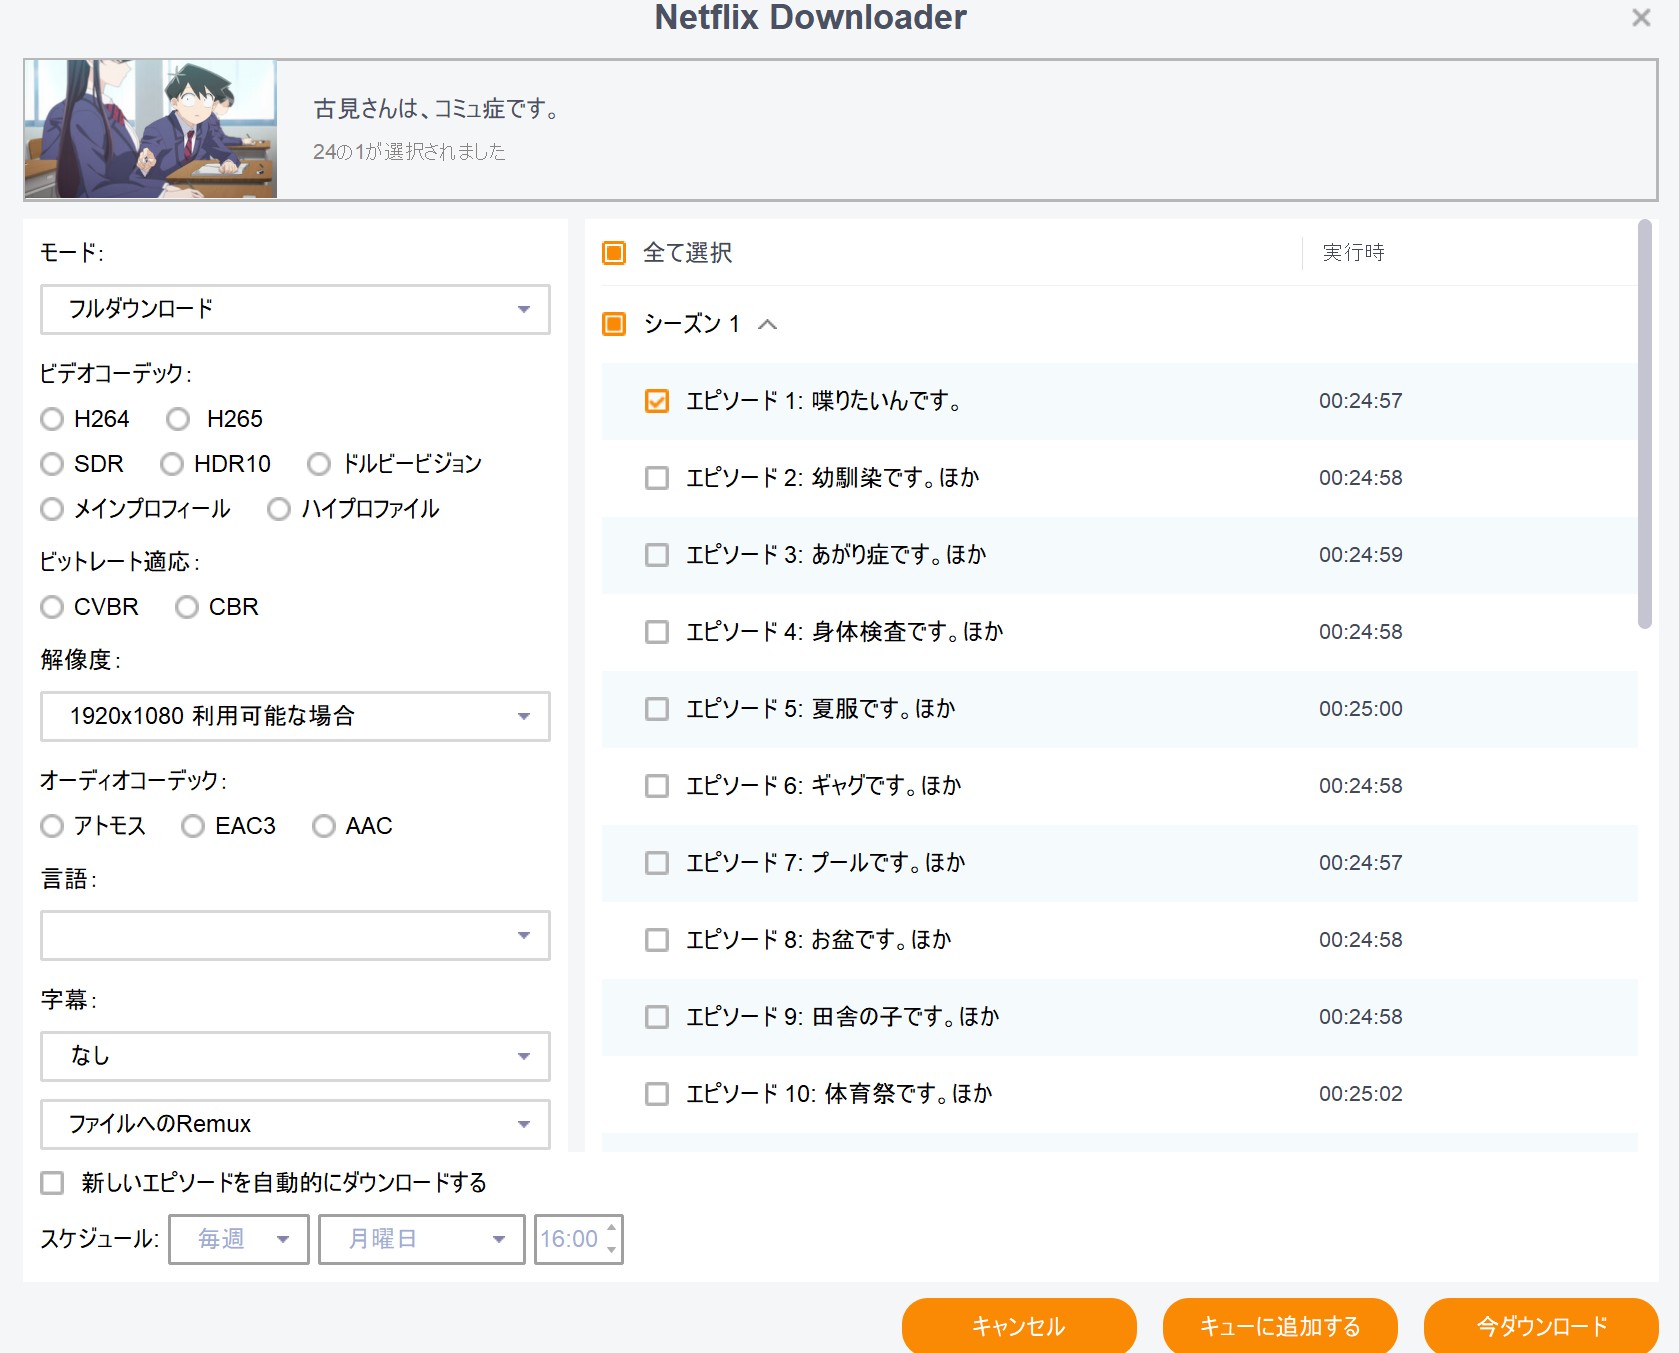This screenshot has height=1353, width=1679.
Task: Click the キューに追加する button
Action: click(x=1280, y=1326)
